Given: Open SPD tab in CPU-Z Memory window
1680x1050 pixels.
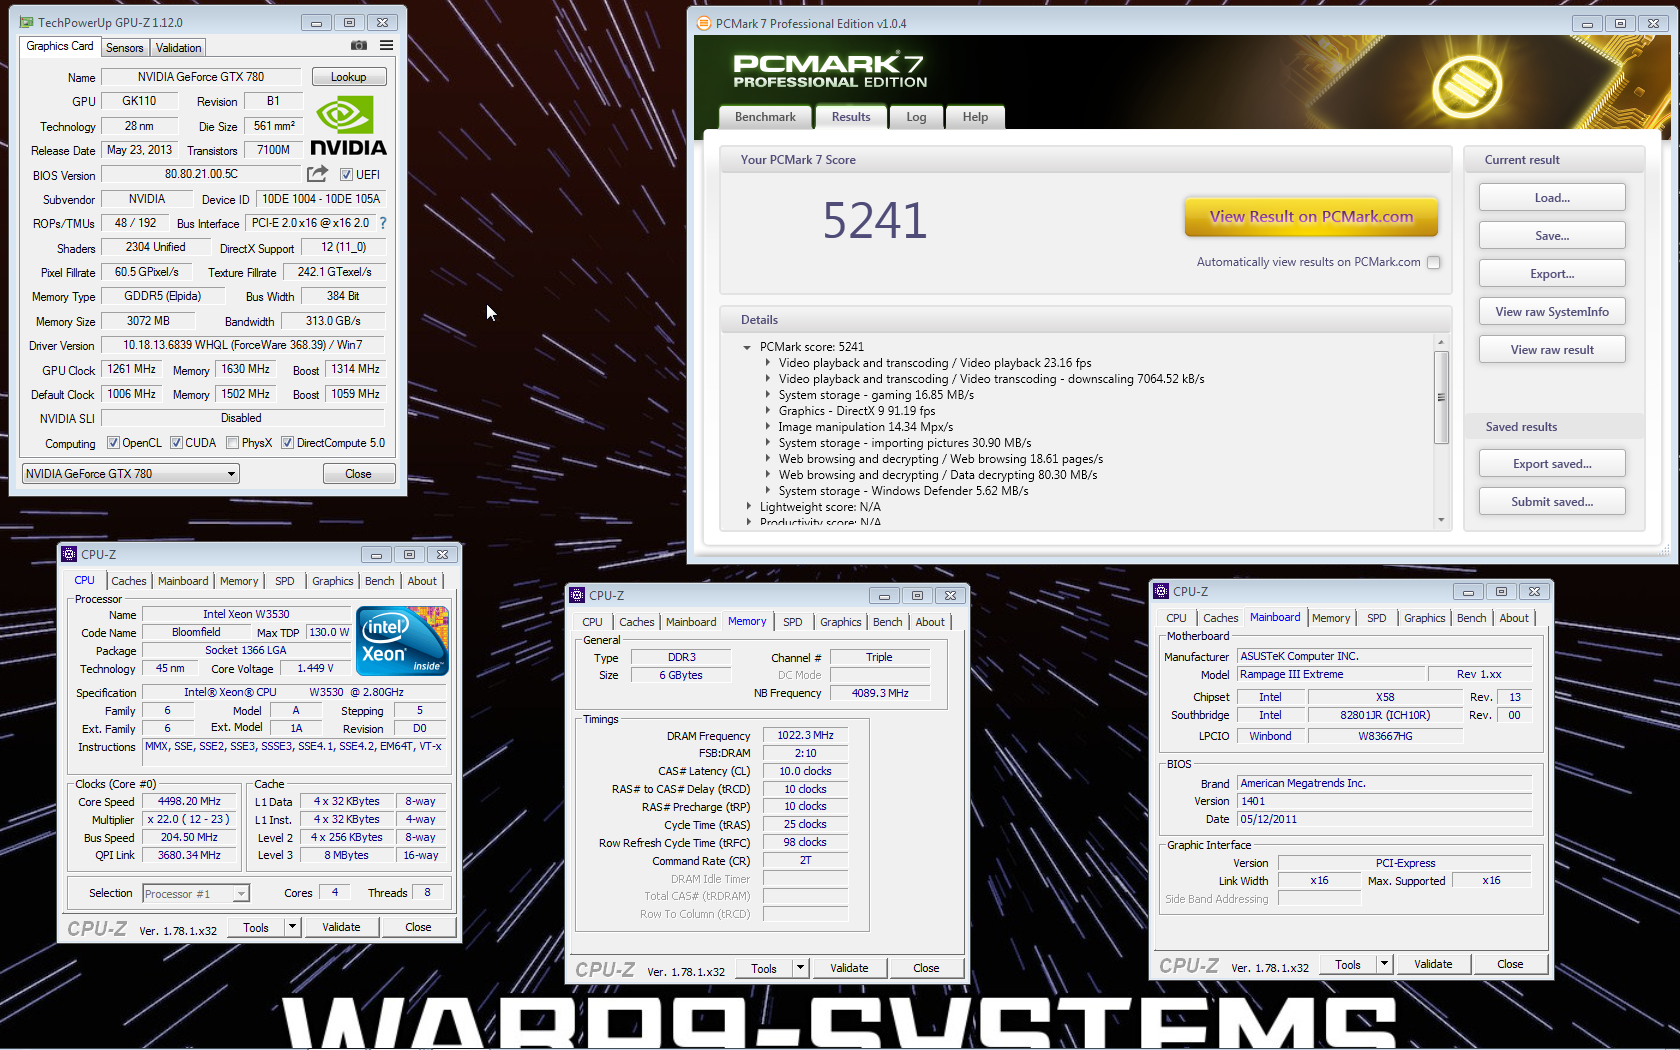Looking at the screenshot, I should tap(793, 622).
